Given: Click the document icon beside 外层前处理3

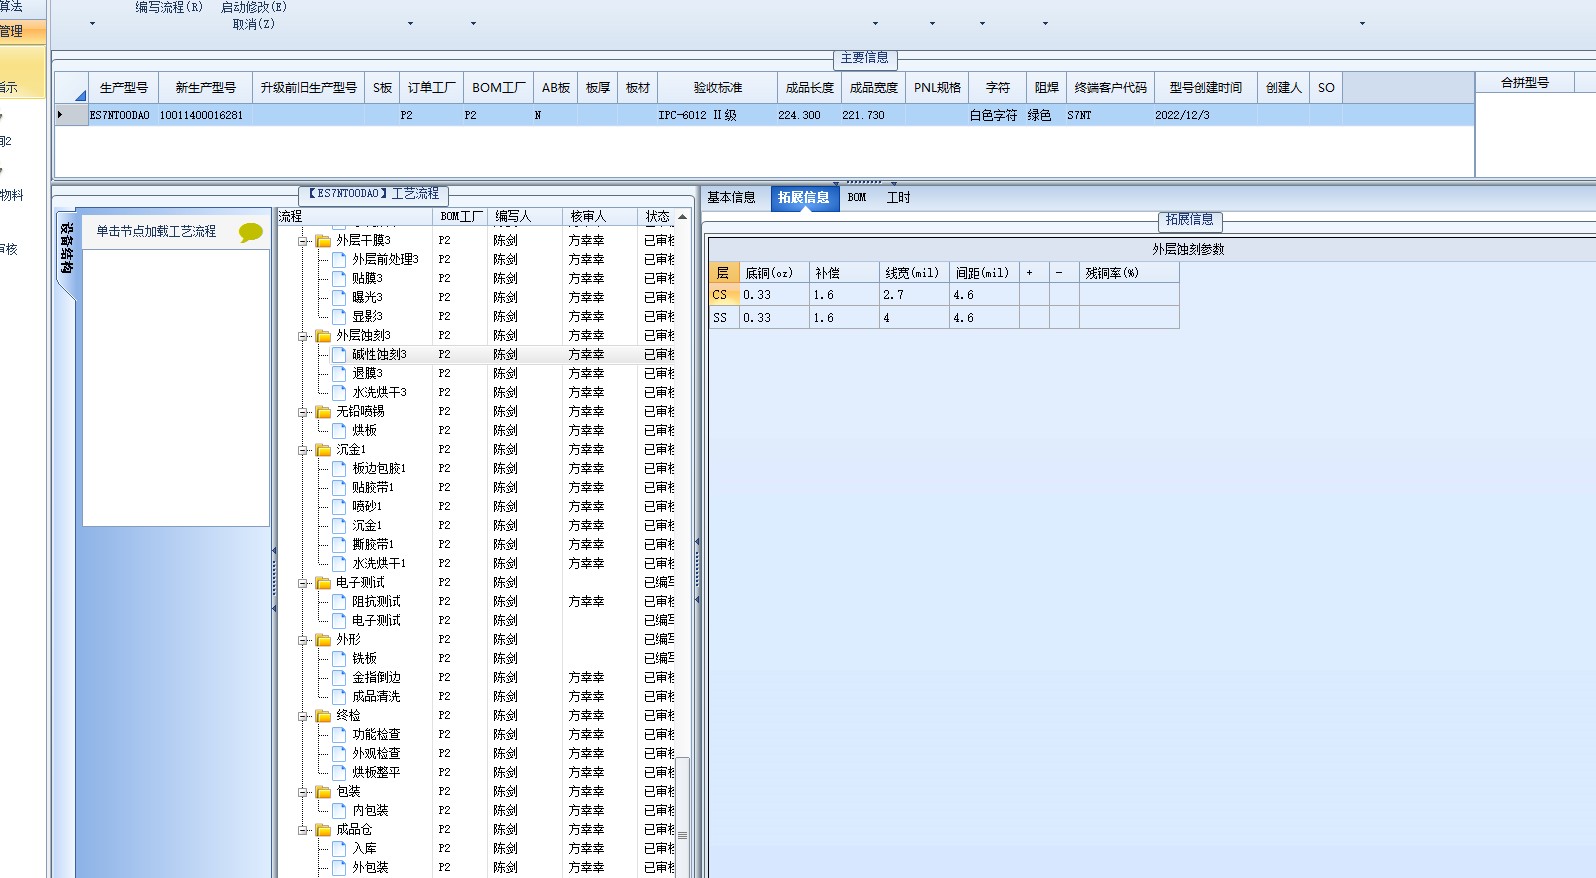Looking at the screenshot, I should pos(339,259).
